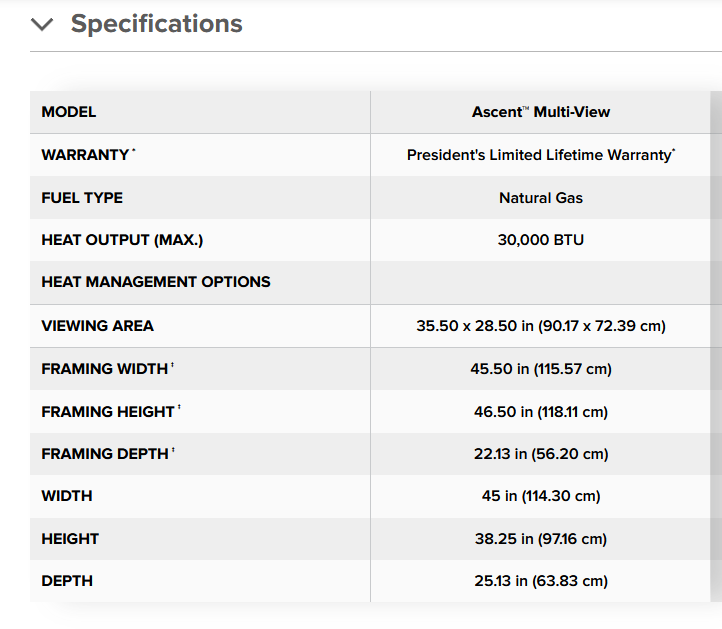Screen dimensions: 722x629
Task: Click the FRAMING WIDTH label
Action: (x=105, y=369)
